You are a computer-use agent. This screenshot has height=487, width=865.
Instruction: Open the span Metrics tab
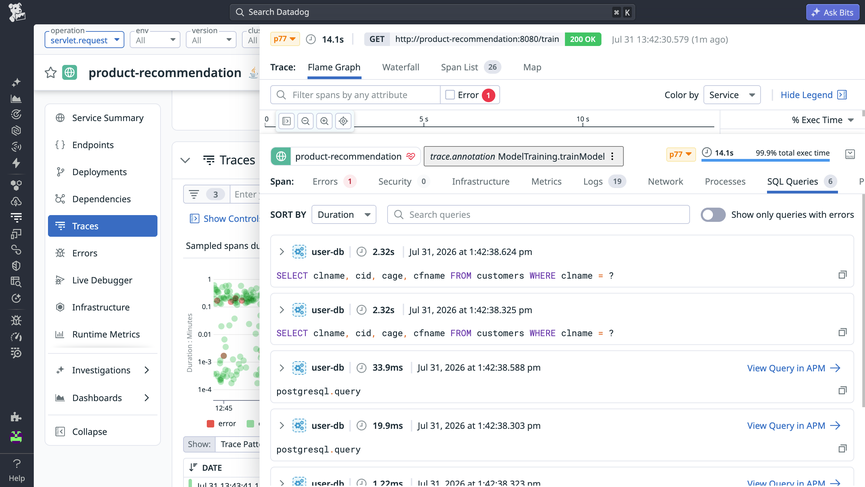pos(546,181)
